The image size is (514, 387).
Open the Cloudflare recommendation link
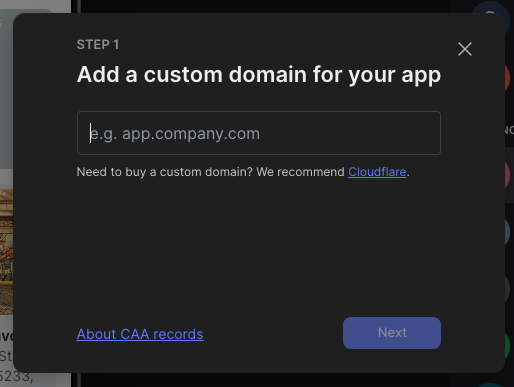pos(377,172)
